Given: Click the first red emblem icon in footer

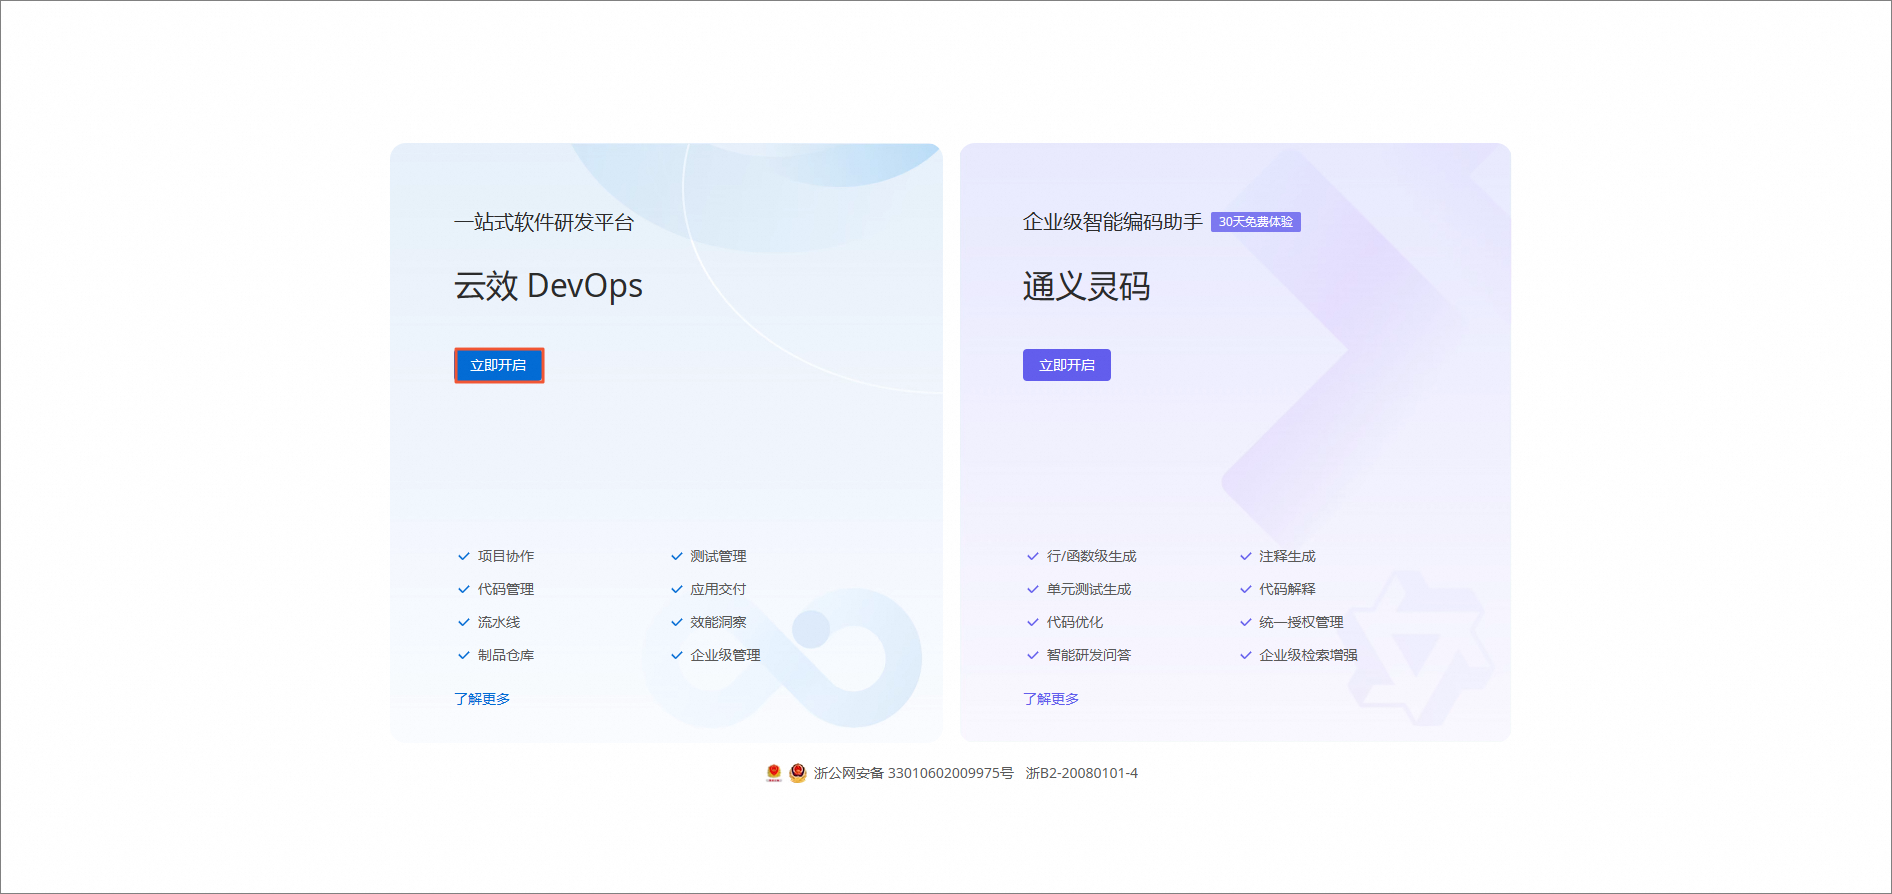Looking at the screenshot, I should pyautogui.click(x=774, y=773).
